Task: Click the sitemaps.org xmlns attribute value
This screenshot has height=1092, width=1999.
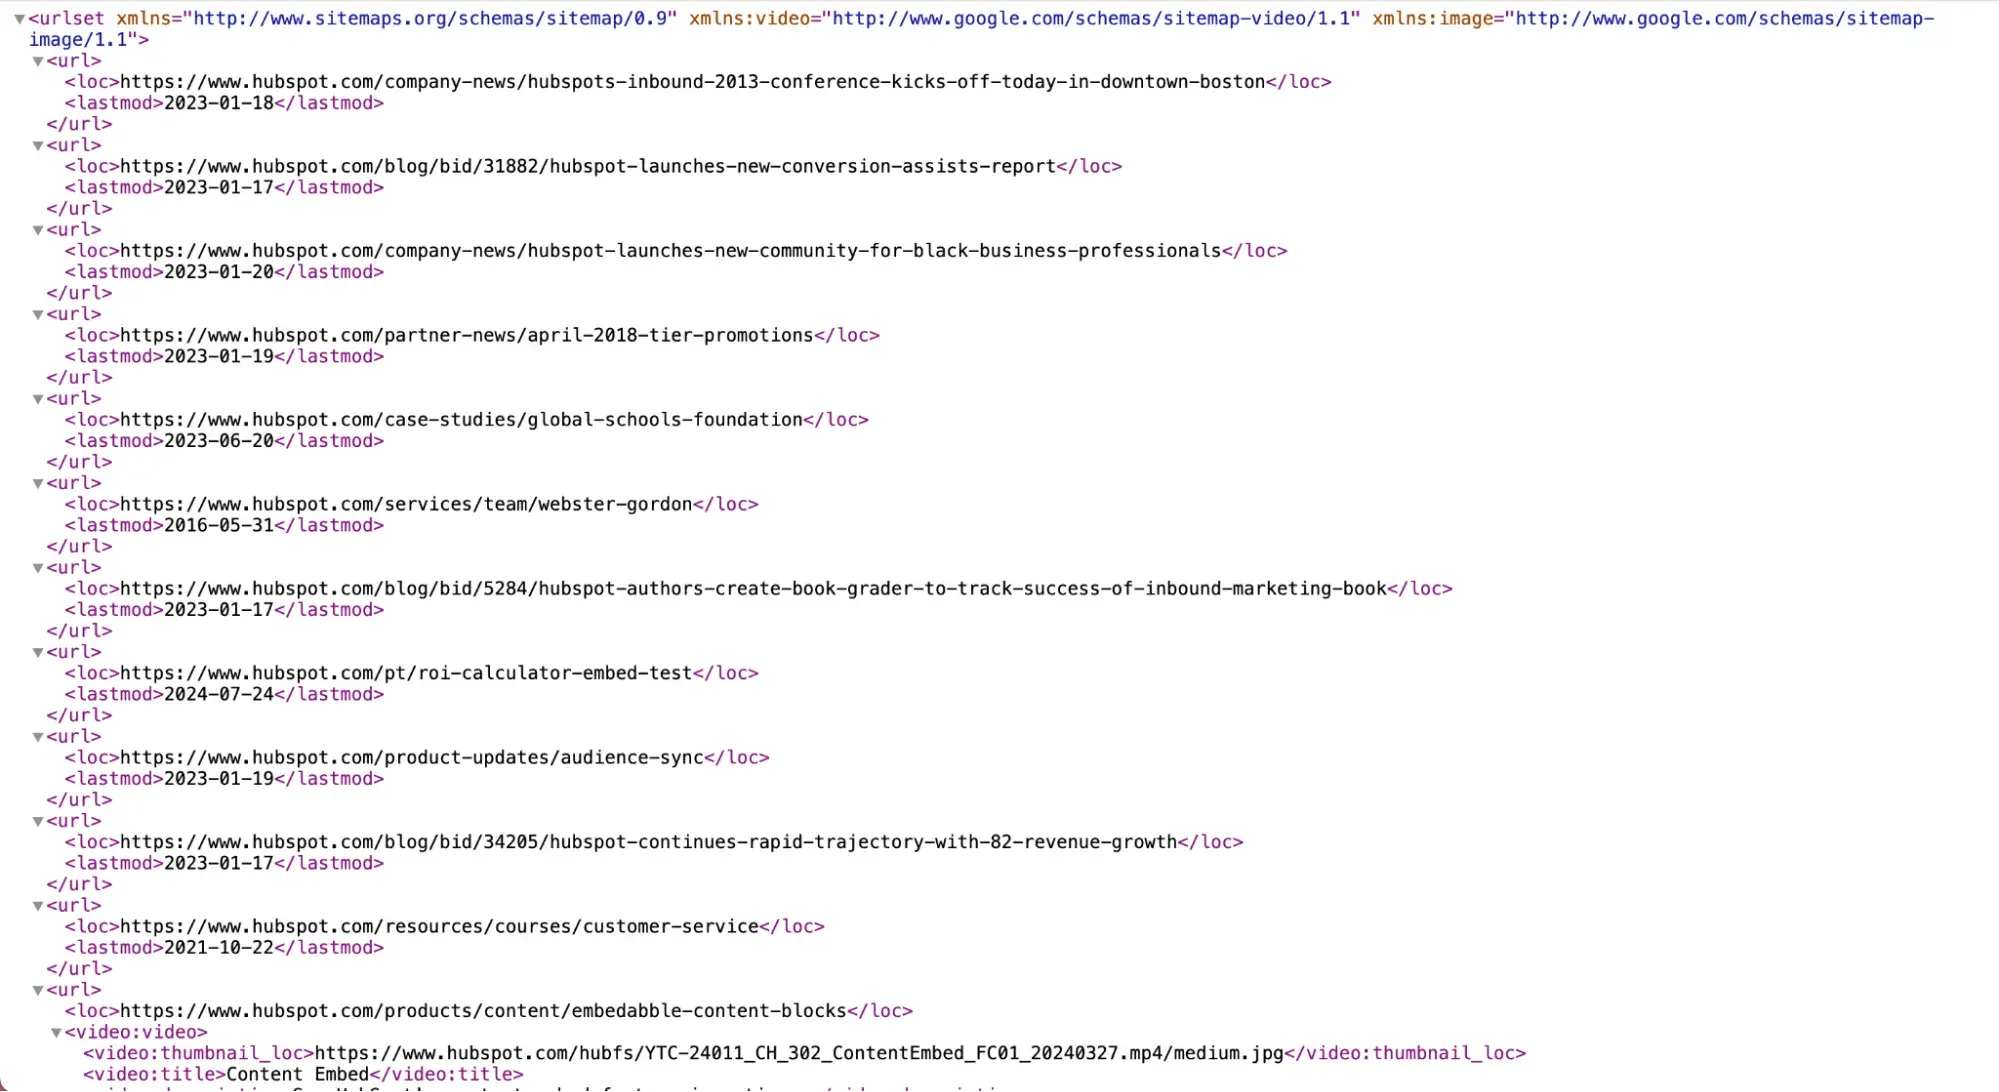Action: [434, 18]
